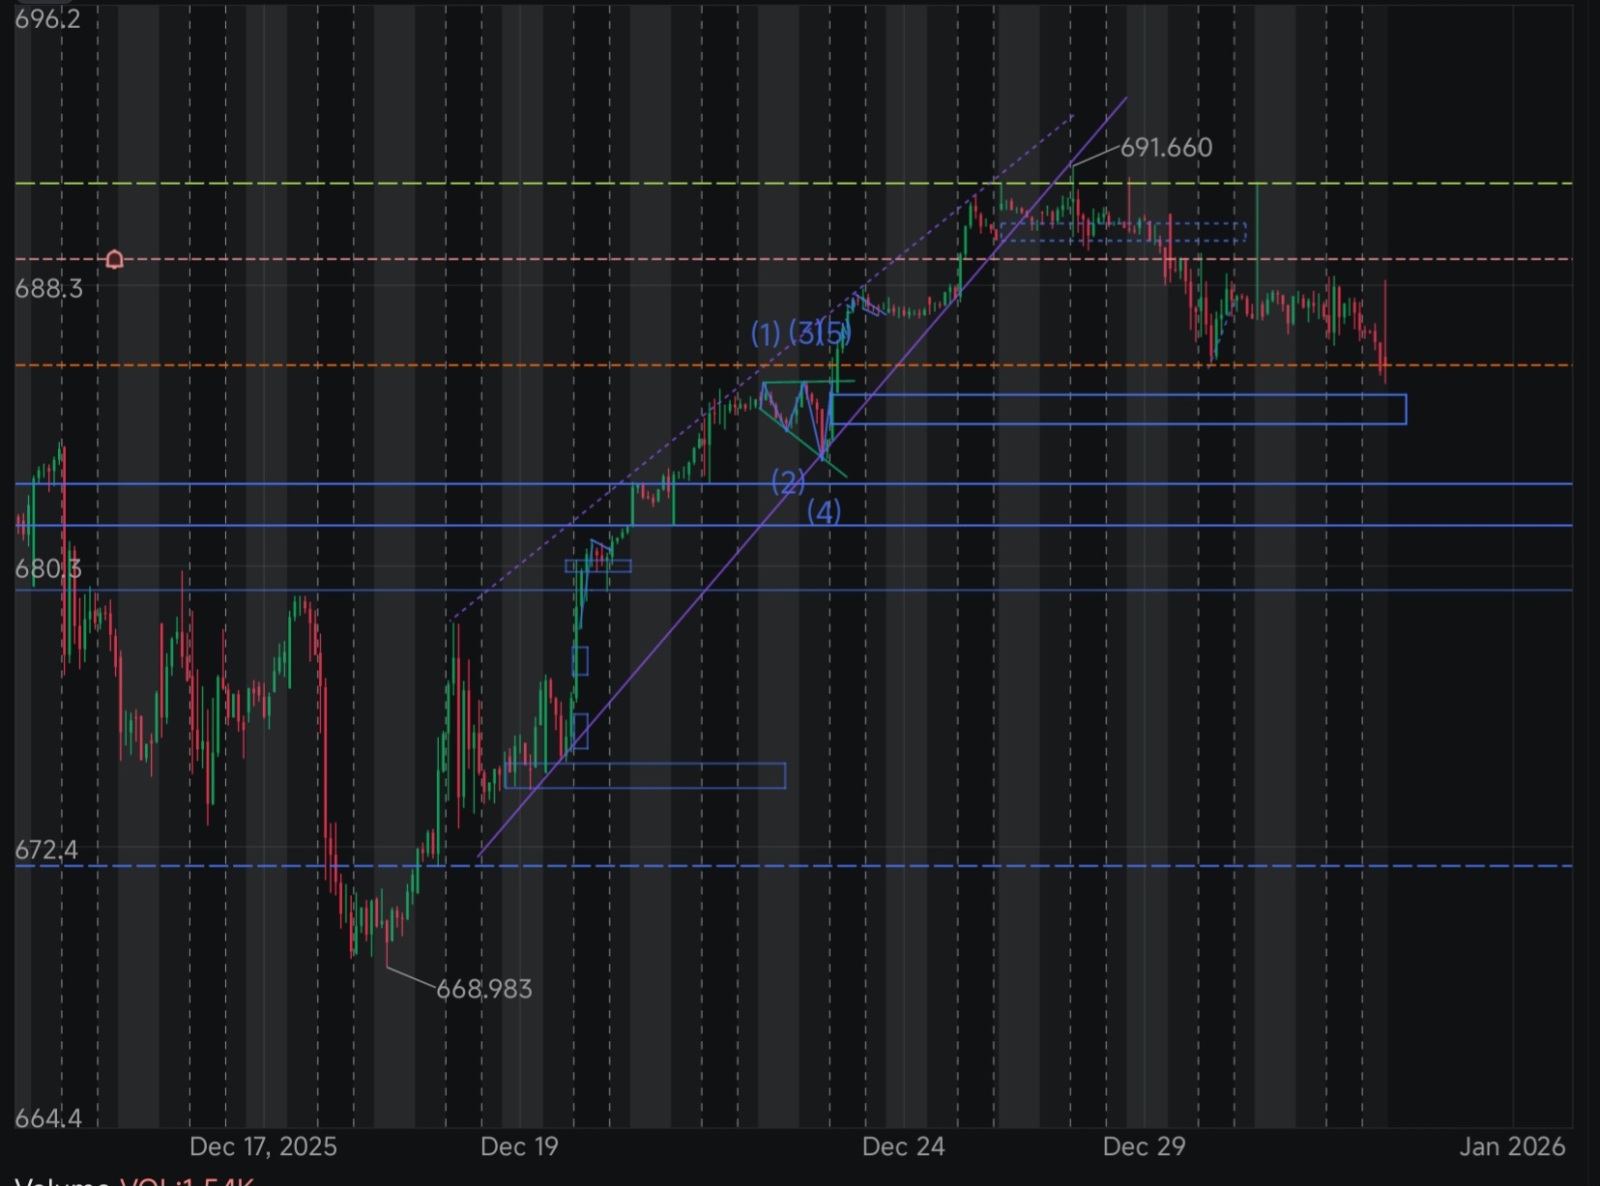This screenshot has height=1186, width=1600.
Task: Click the Dec 17, 2025 date label
Action: point(263,1146)
